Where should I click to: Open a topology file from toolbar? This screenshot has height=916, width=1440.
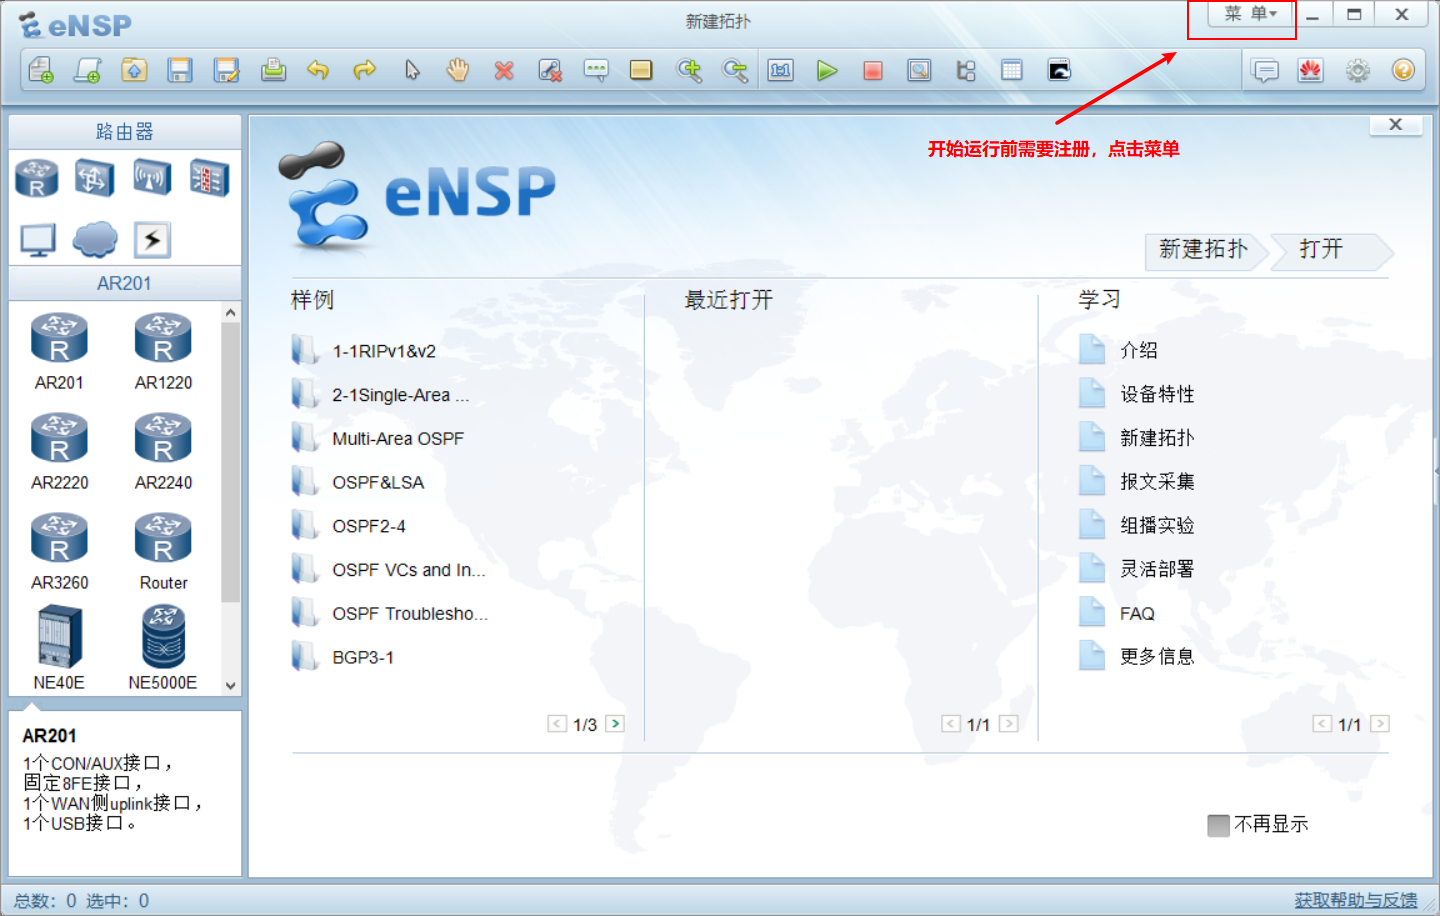(x=134, y=70)
